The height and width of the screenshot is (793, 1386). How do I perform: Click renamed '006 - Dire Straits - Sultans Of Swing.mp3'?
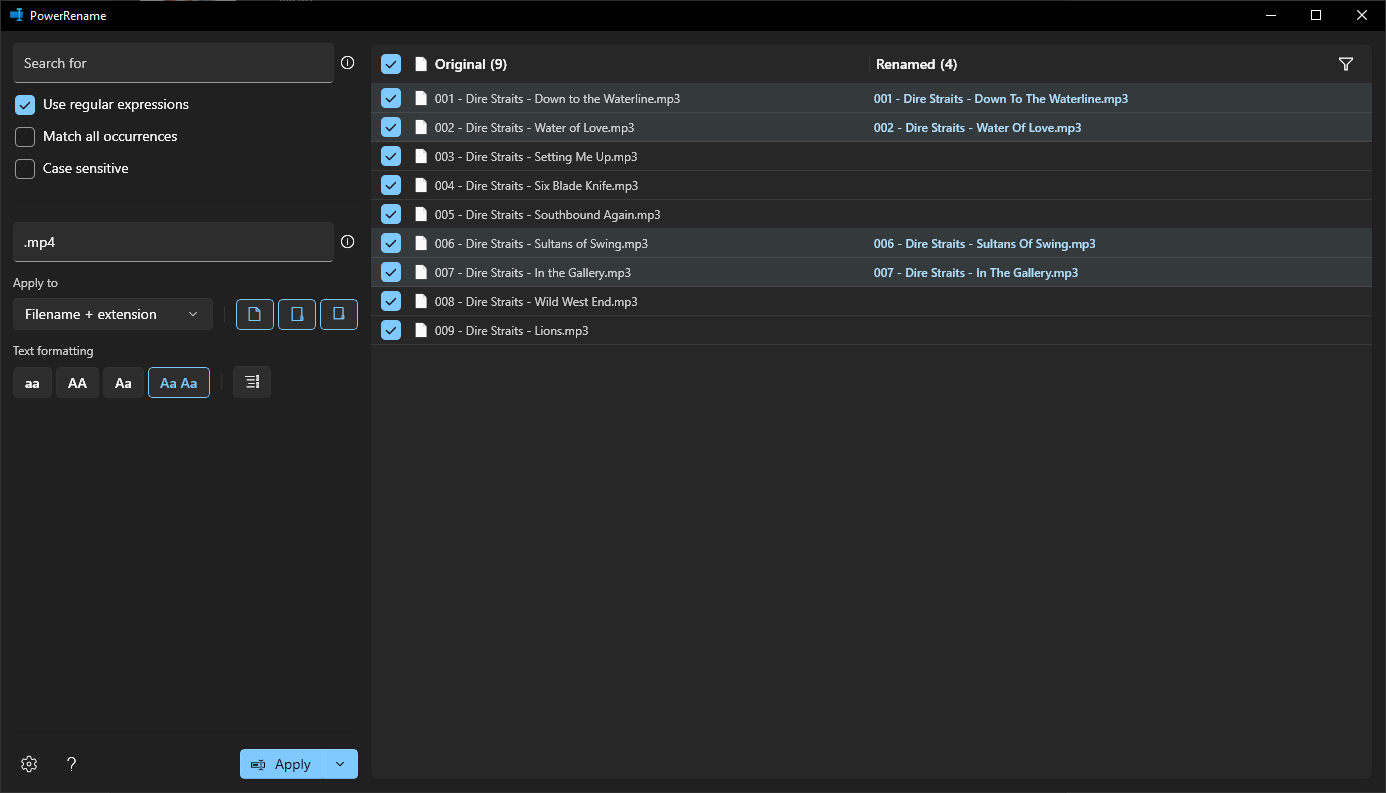[x=984, y=244]
